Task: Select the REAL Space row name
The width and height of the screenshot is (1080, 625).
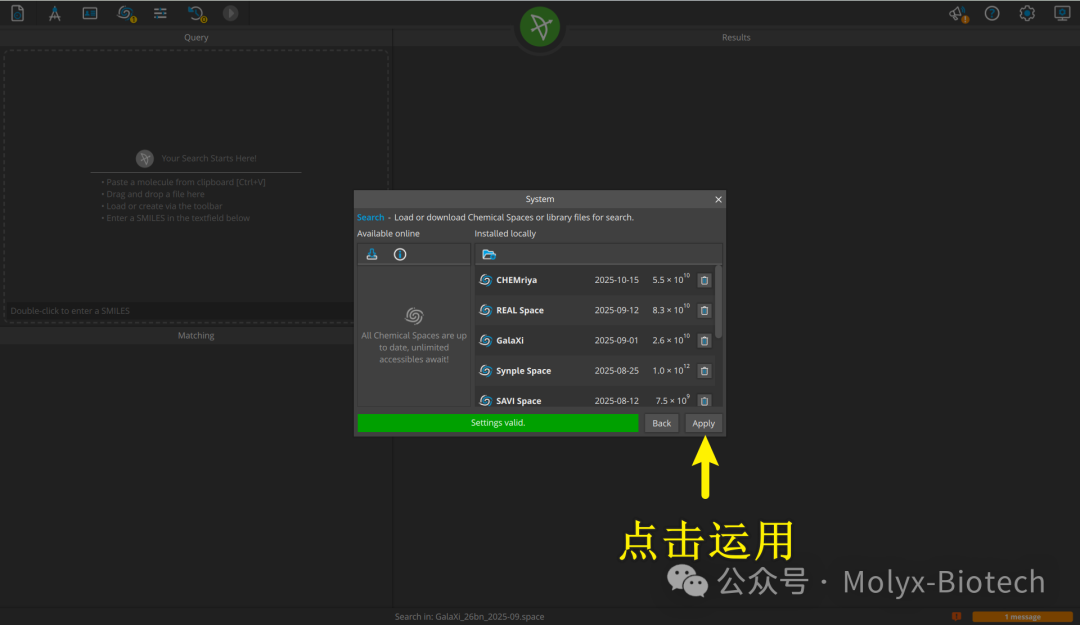Action: coord(520,310)
